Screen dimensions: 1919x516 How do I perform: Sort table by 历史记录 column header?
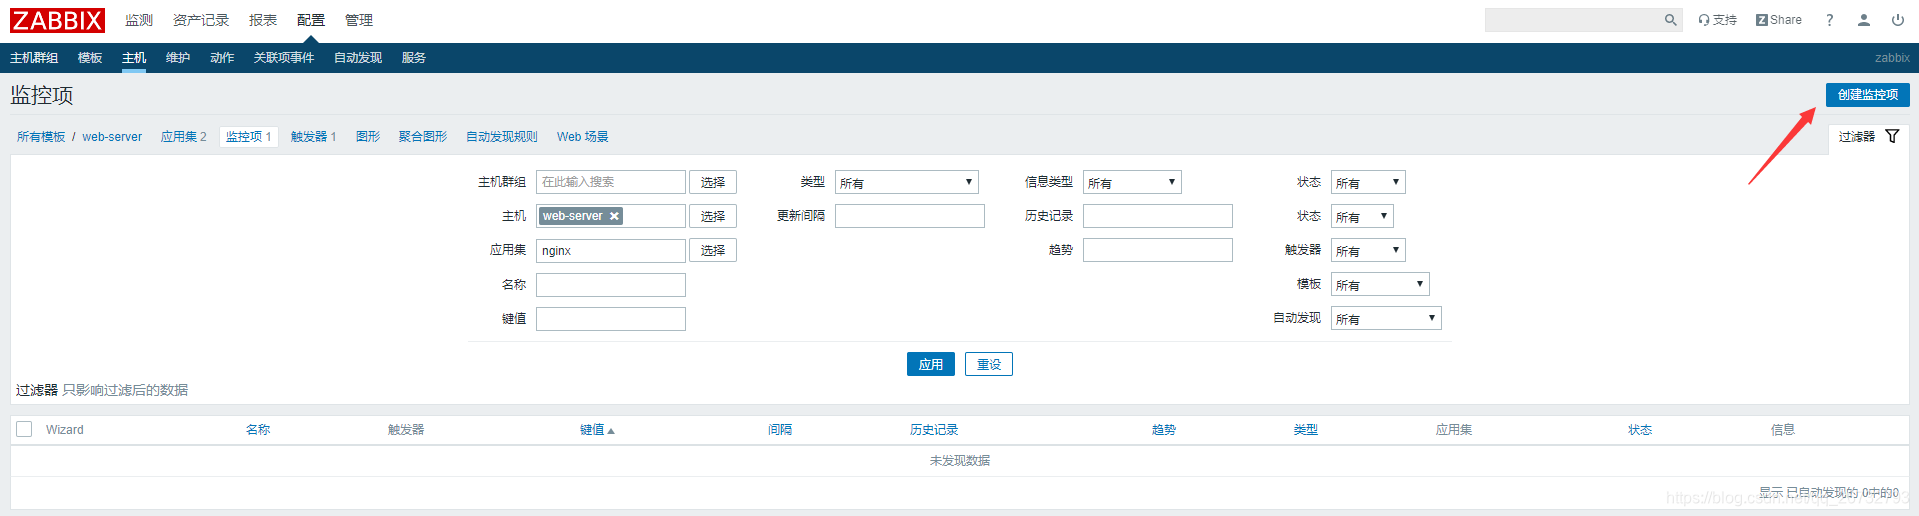934,430
